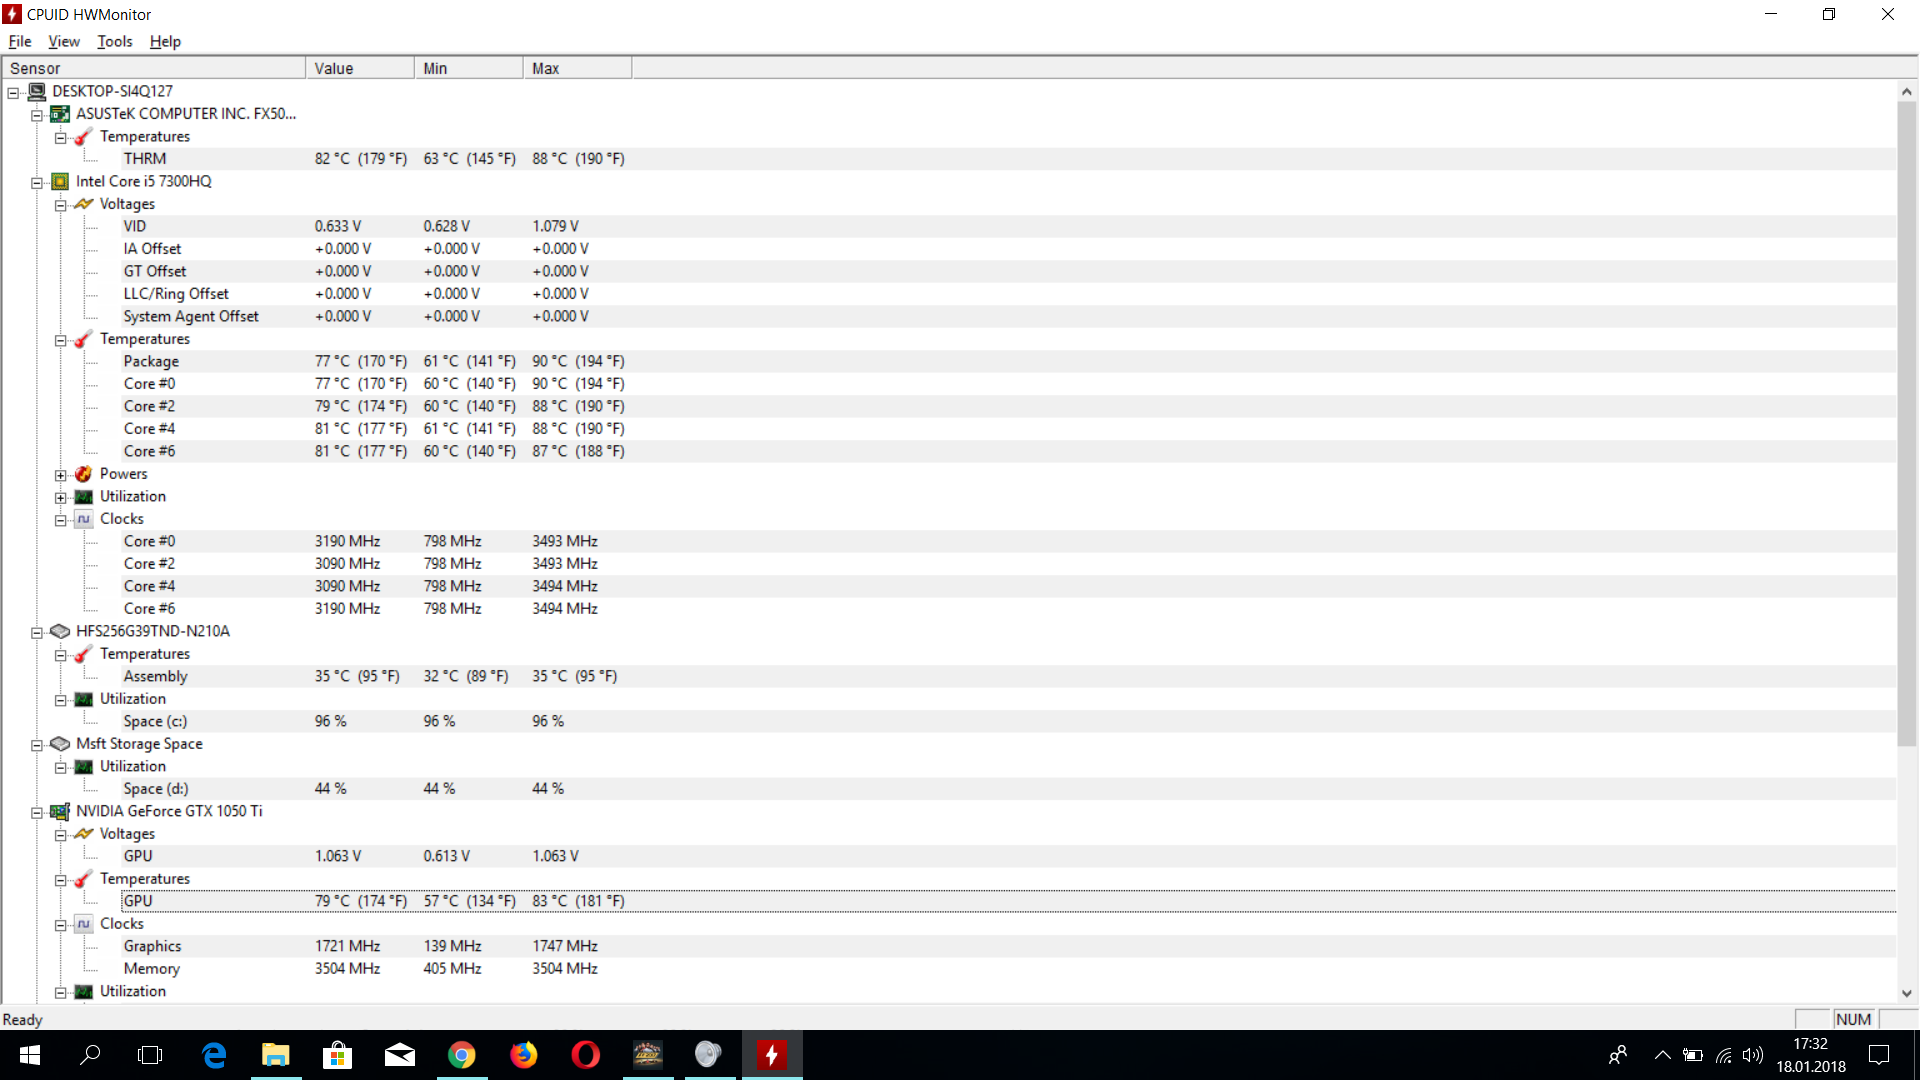Click the Max column header

point(578,68)
